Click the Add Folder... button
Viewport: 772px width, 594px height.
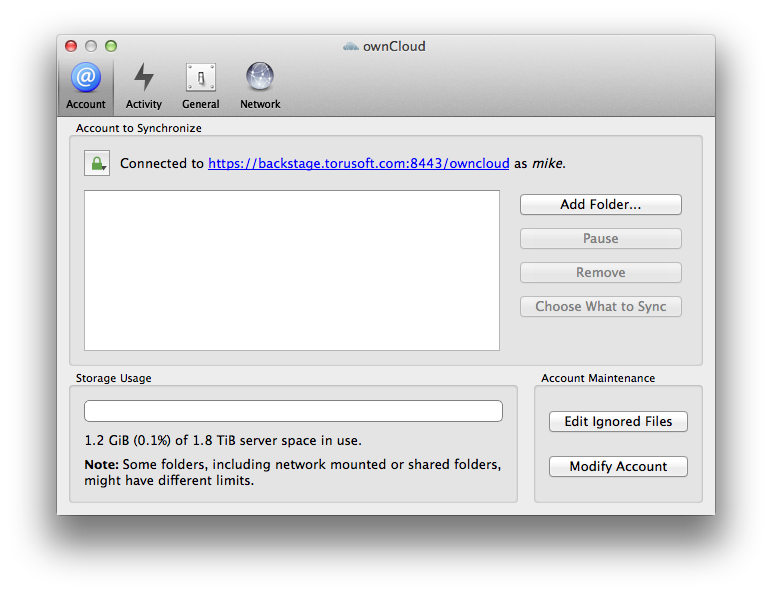[x=601, y=204]
